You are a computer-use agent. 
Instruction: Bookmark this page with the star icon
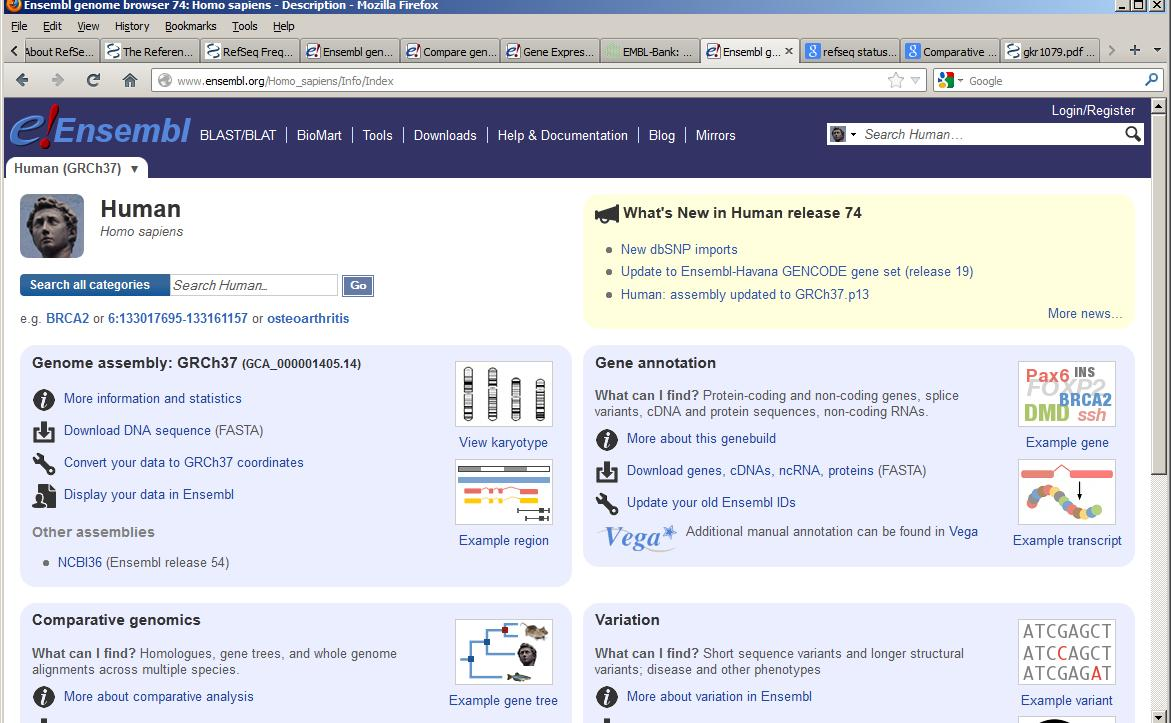pos(895,80)
